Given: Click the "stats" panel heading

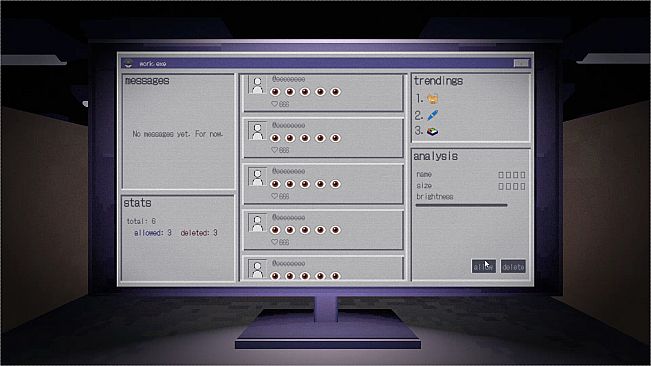Looking at the screenshot, I should (137, 203).
